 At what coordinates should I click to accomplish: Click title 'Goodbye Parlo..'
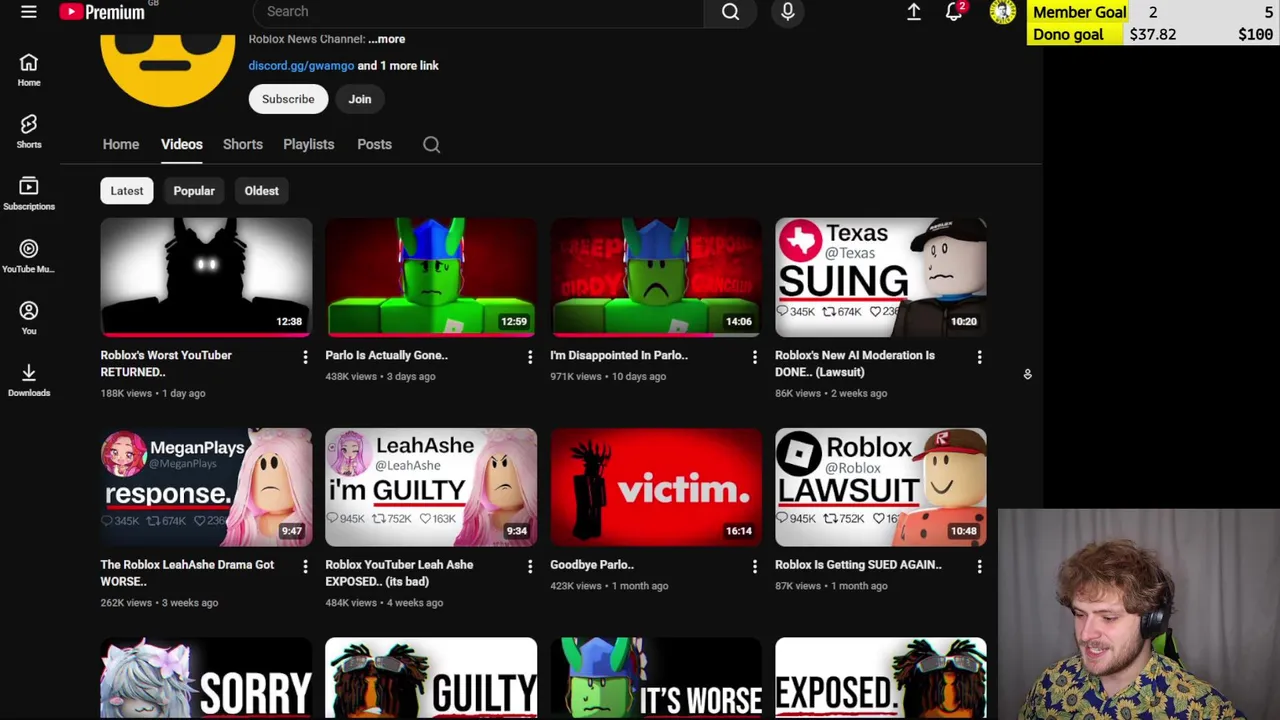tap(592, 565)
